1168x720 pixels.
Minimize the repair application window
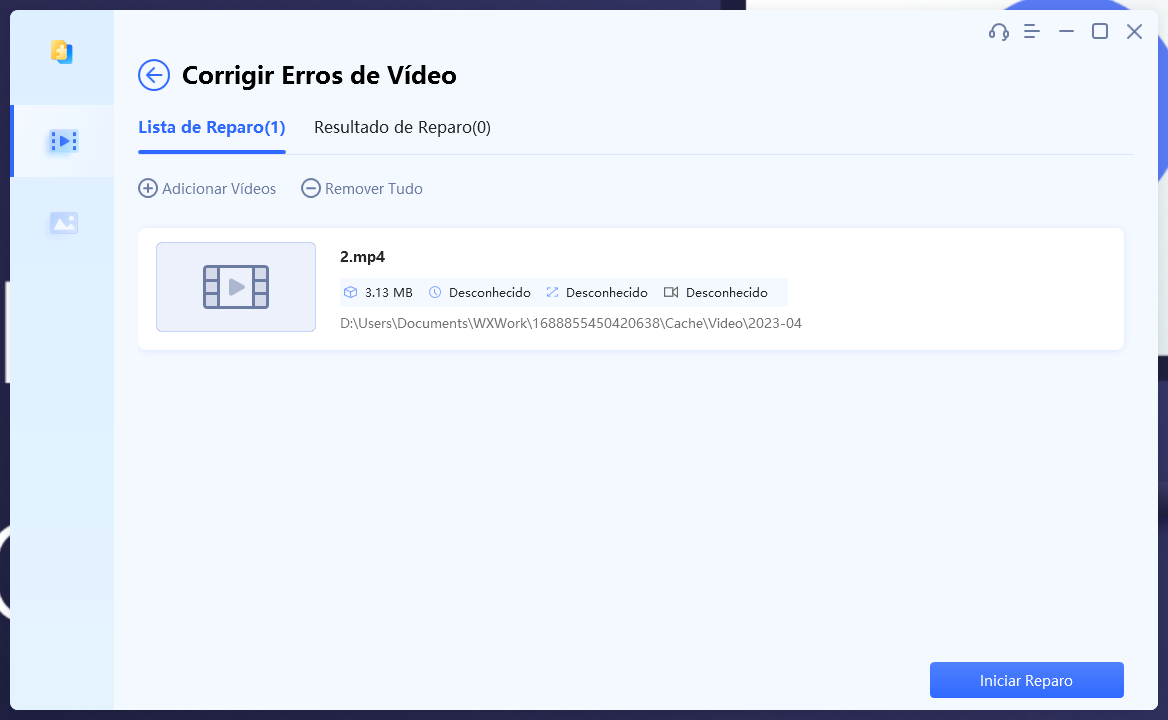pyautogui.click(x=1066, y=31)
